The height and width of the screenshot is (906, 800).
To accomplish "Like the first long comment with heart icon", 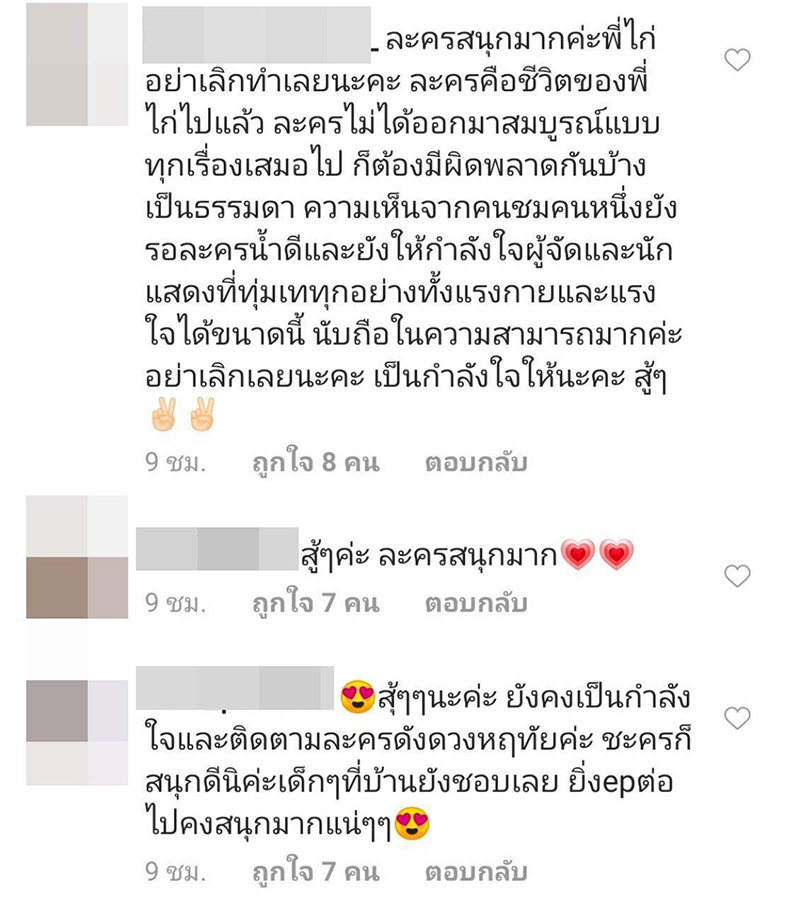I will pyautogui.click(x=737, y=60).
